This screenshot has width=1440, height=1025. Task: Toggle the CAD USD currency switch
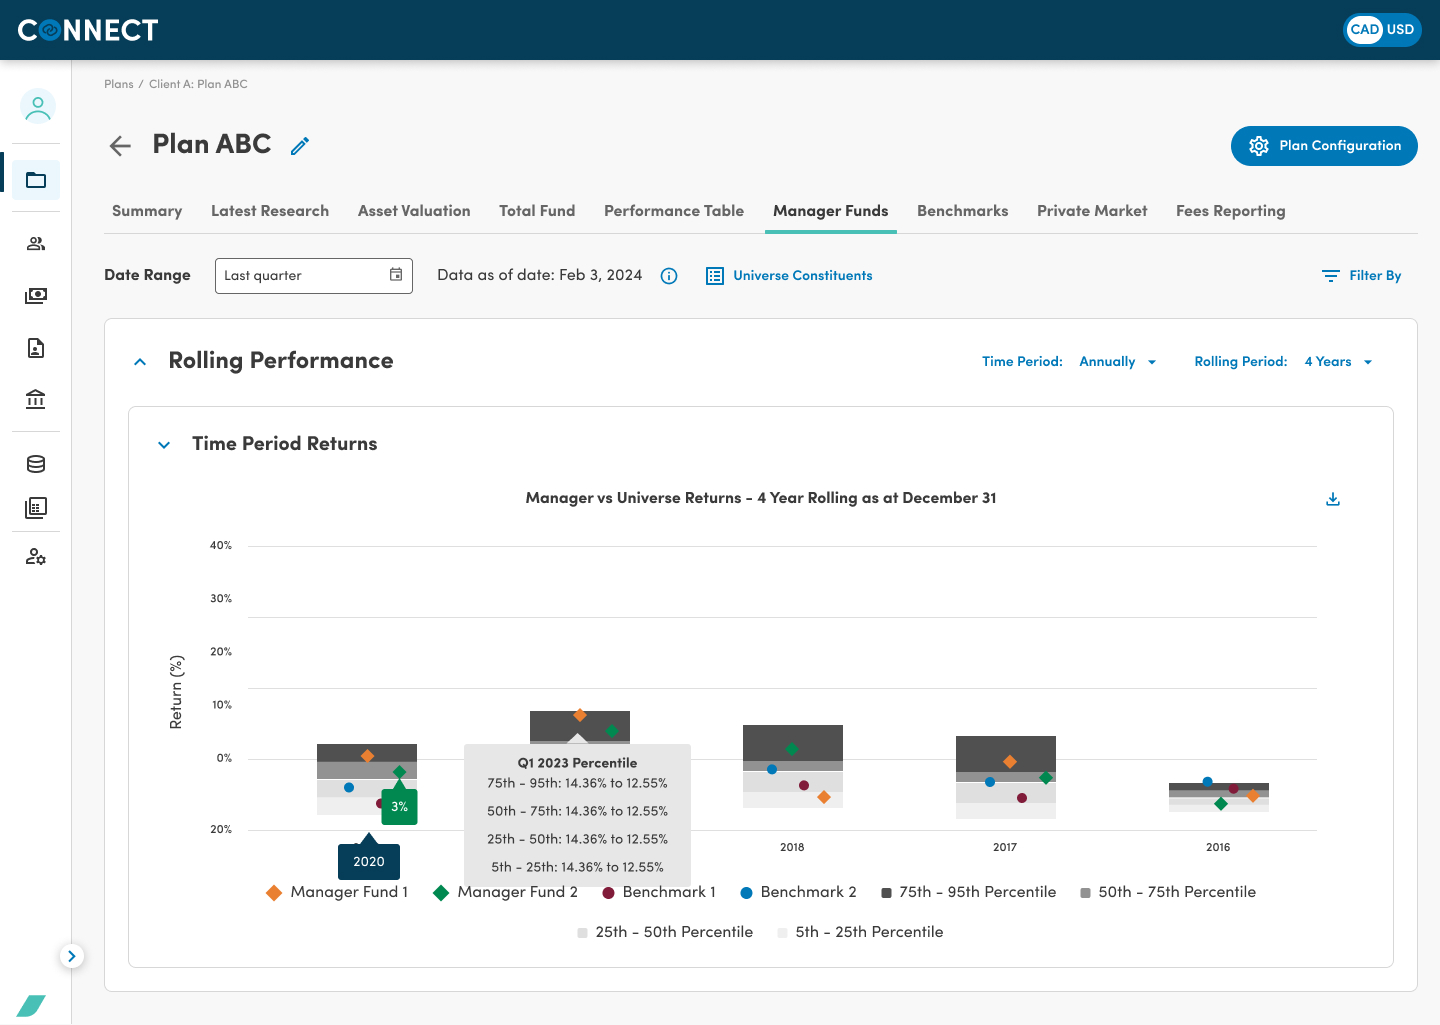(x=1382, y=29)
